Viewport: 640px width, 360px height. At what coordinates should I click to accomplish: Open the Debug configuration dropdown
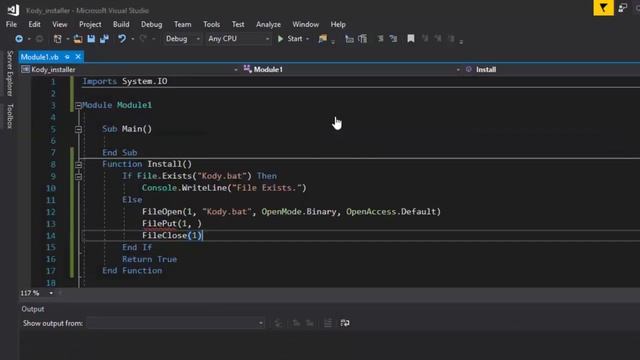coord(198,39)
